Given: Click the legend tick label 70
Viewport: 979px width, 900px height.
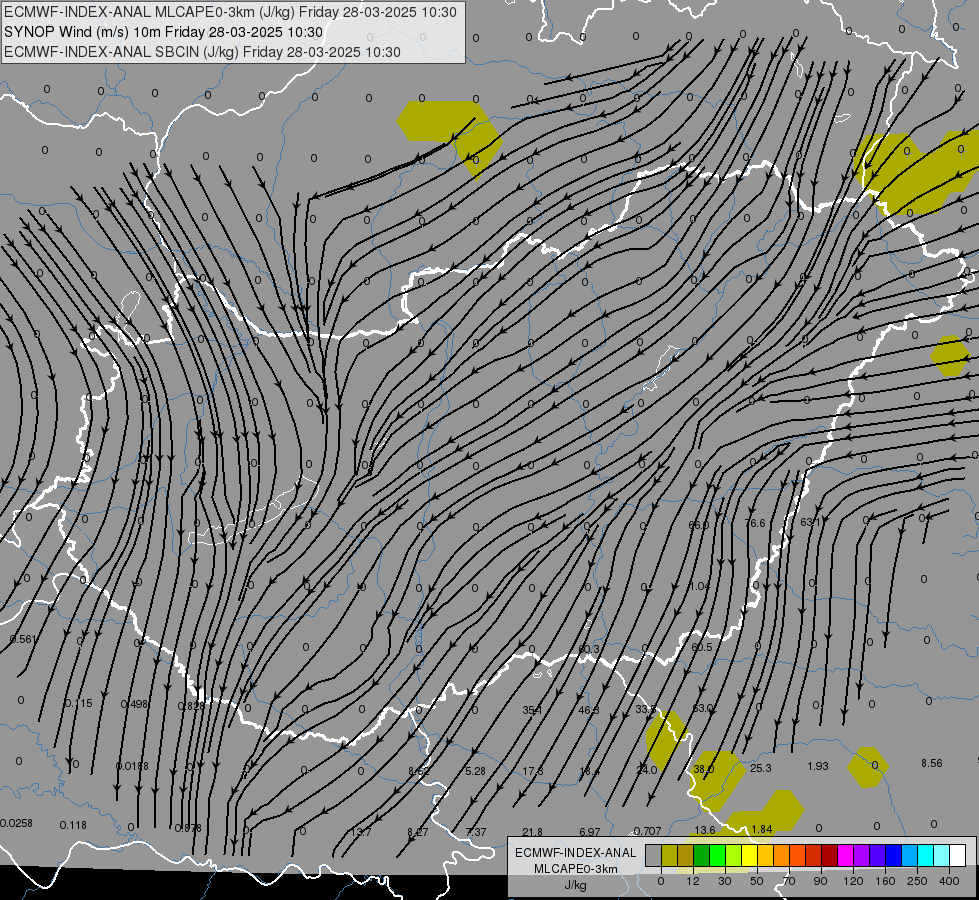Looking at the screenshot, I should point(789,881).
